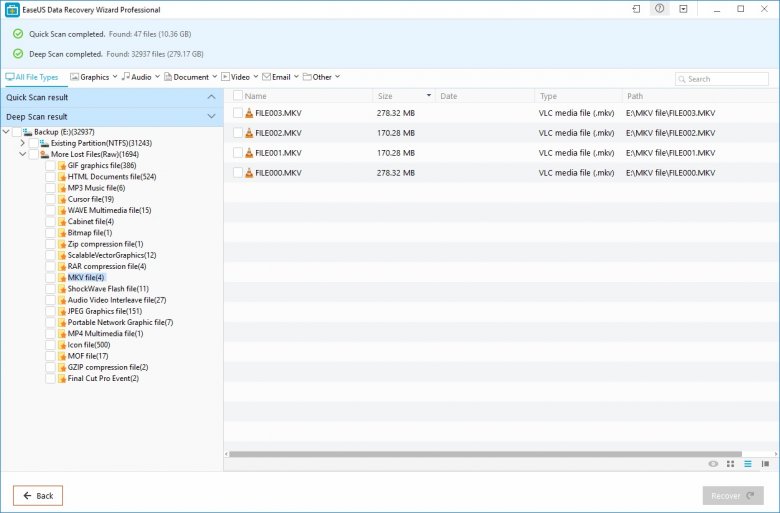780x513 pixels.
Task: Click VLC icon of FILE000.MKV
Action: coord(249,173)
